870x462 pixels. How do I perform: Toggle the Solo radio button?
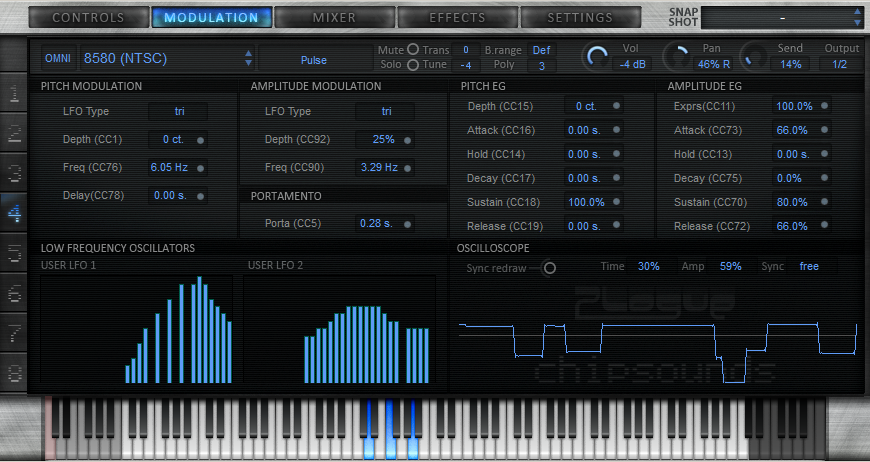[x=413, y=65]
